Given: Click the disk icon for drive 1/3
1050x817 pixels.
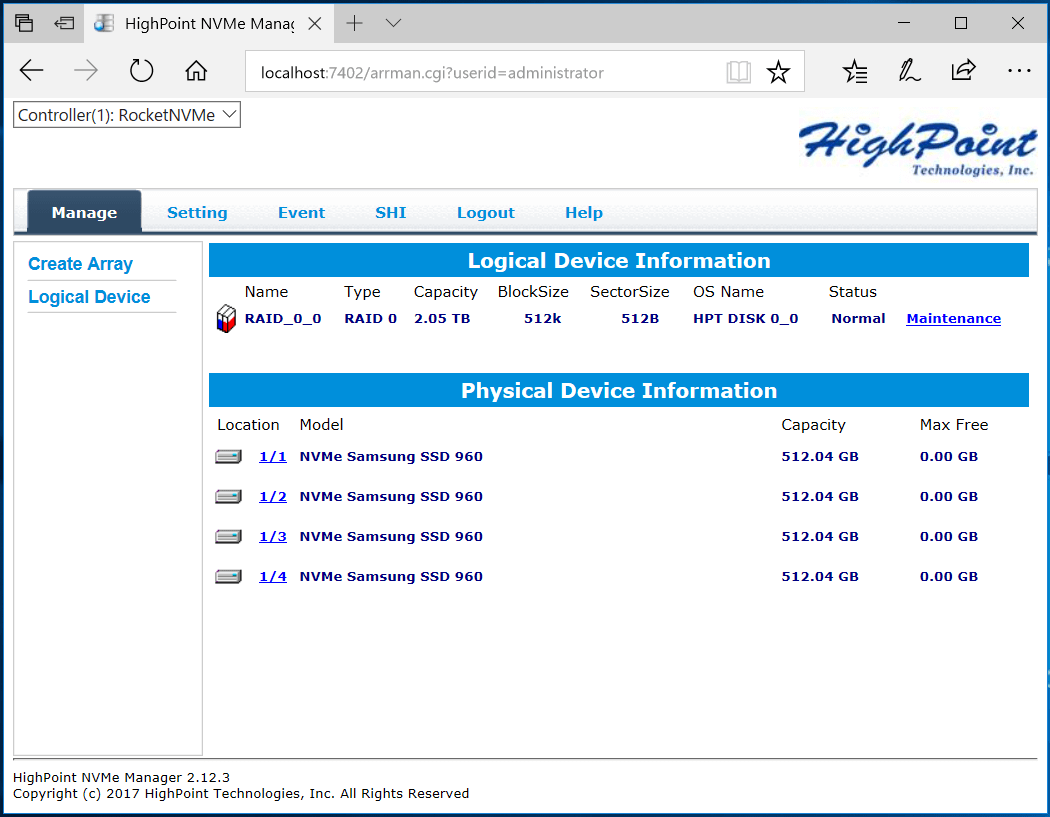Looking at the screenshot, I should click(x=228, y=536).
